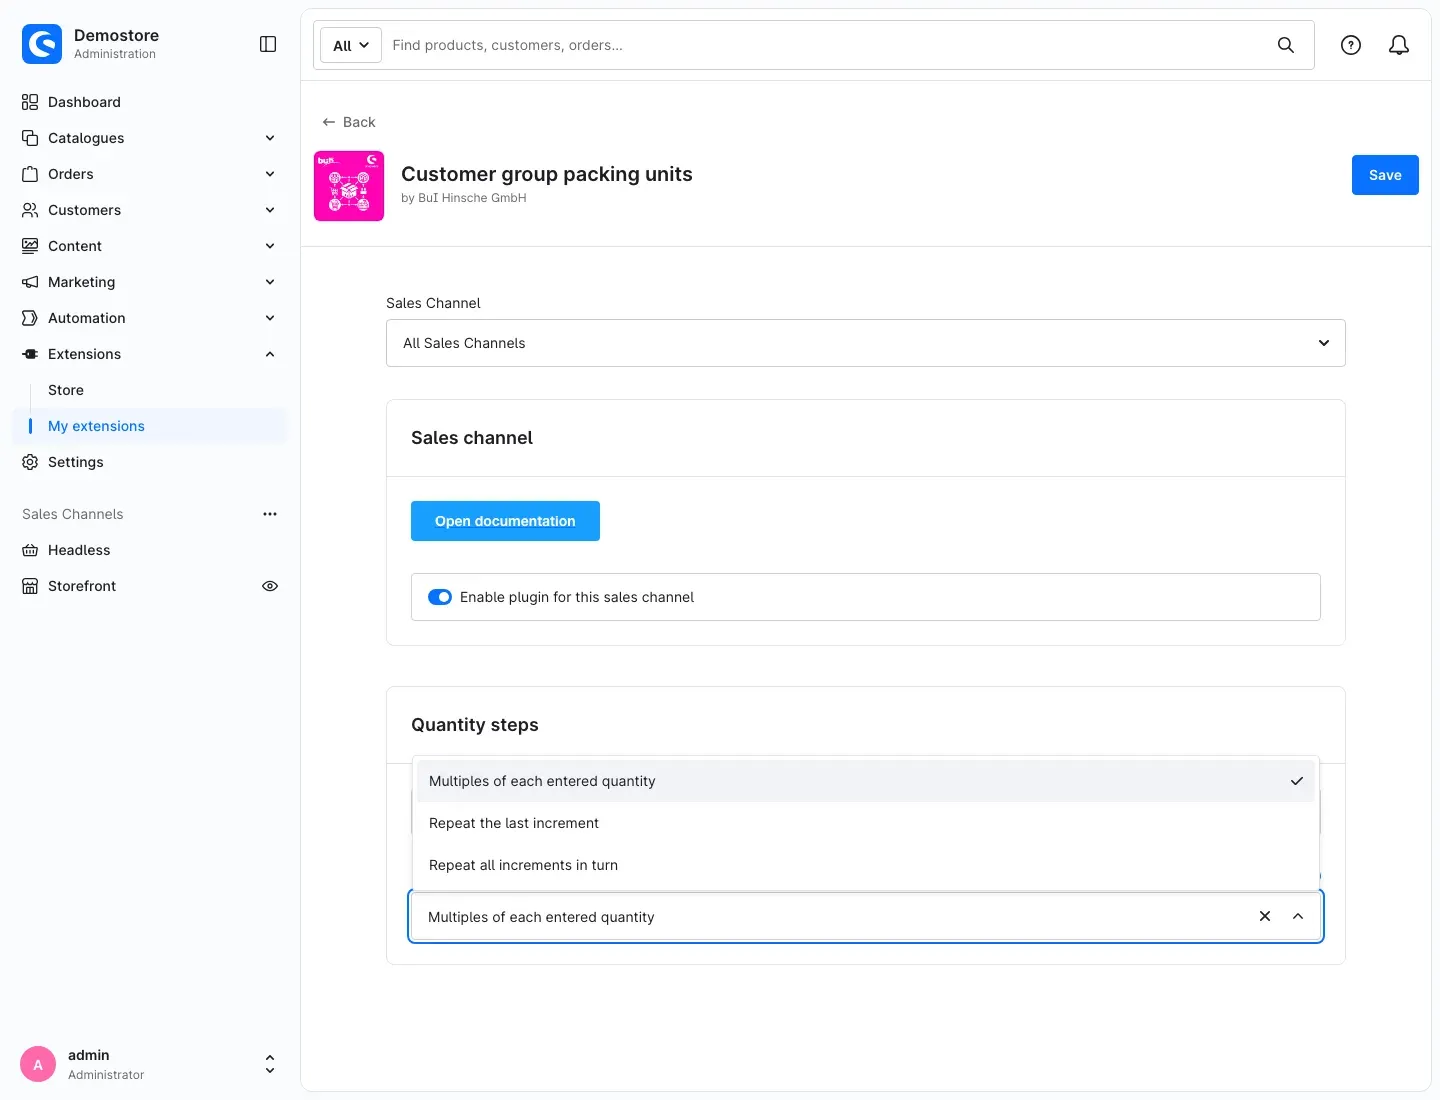Open the admin user menu chevrons
Viewport: 1440px width, 1100px height.
(270, 1064)
